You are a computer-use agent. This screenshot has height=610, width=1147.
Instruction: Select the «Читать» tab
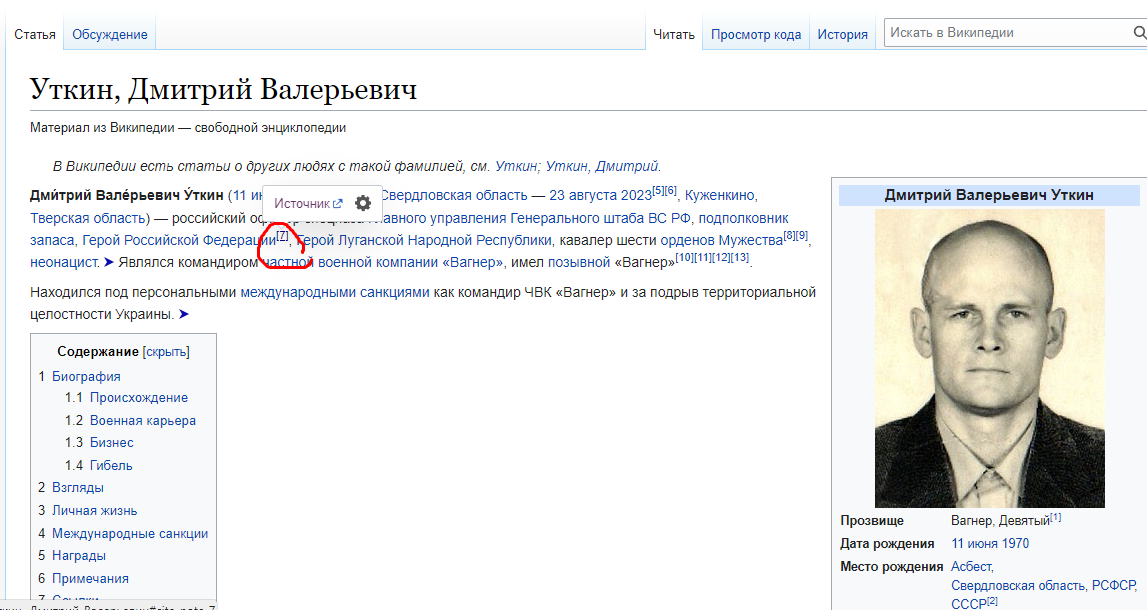coord(674,34)
